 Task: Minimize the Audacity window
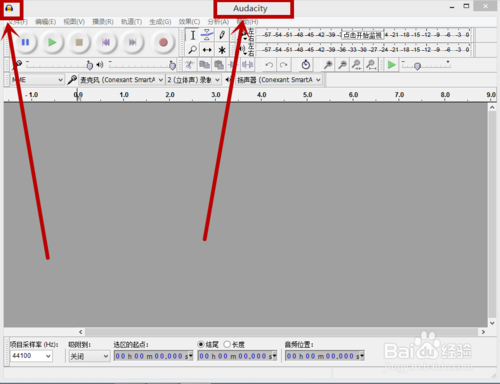[452, 7]
